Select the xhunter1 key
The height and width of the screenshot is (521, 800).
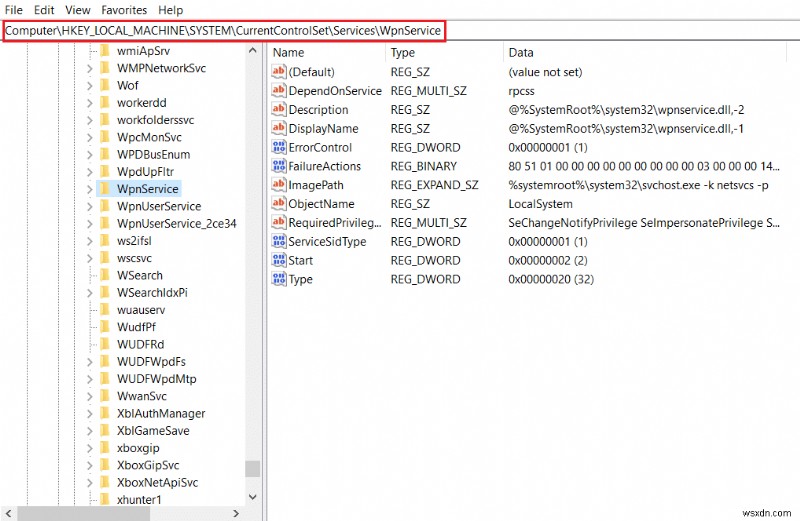point(139,500)
